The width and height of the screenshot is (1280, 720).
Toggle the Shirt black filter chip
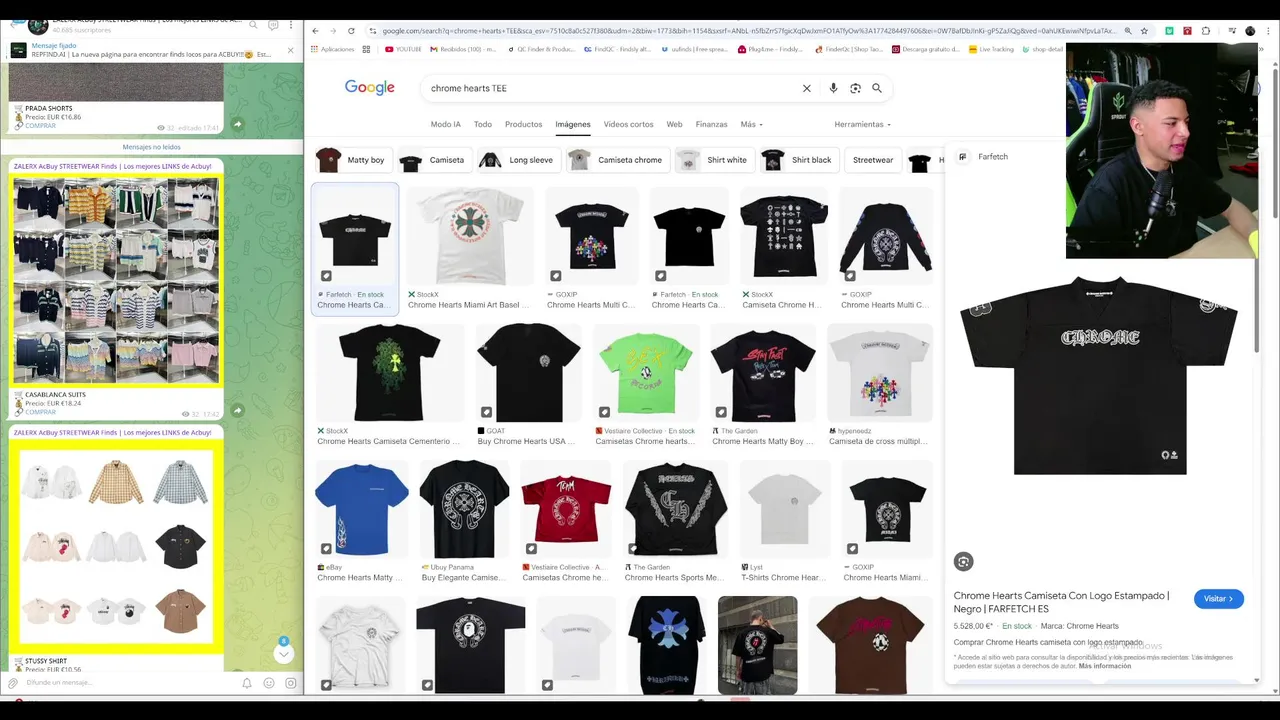coord(799,160)
